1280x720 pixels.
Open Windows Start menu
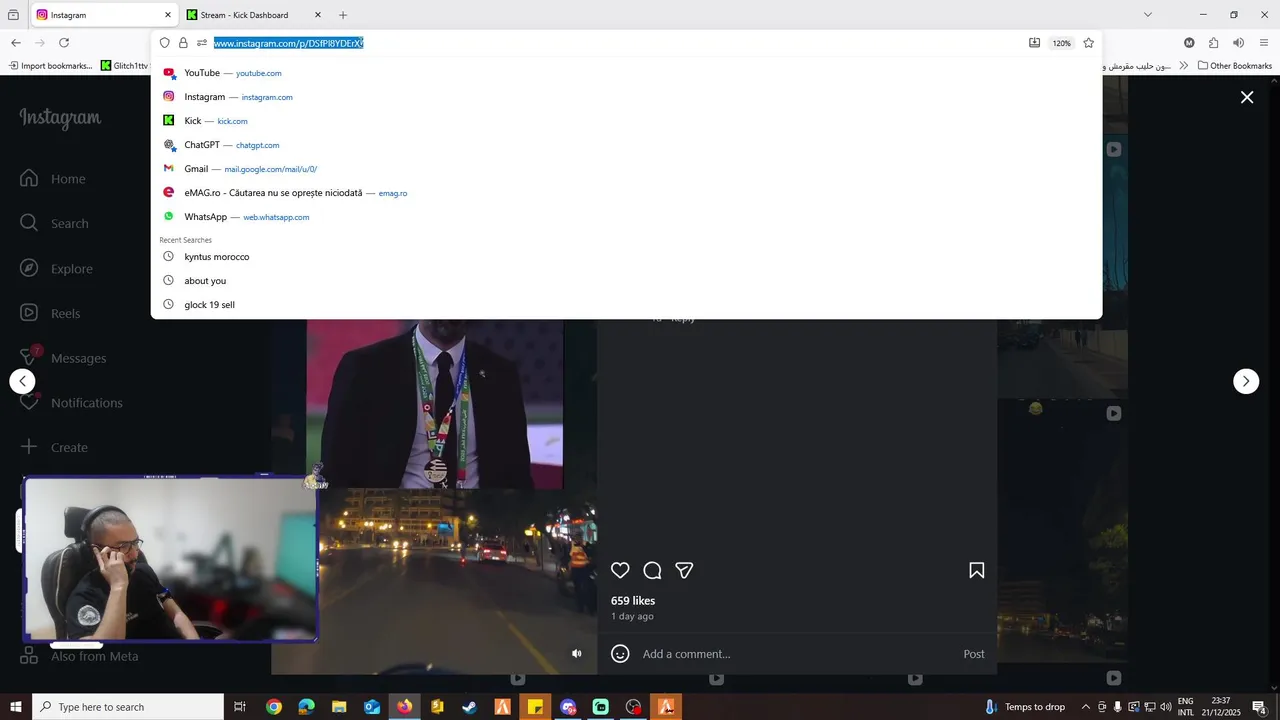pos(16,707)
